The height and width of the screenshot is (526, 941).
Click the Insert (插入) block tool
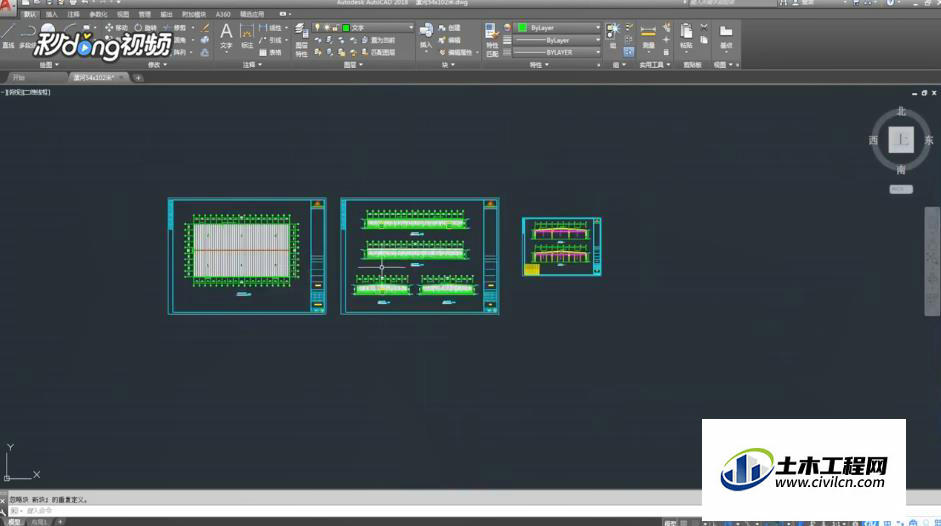click(x=426, y=36)
